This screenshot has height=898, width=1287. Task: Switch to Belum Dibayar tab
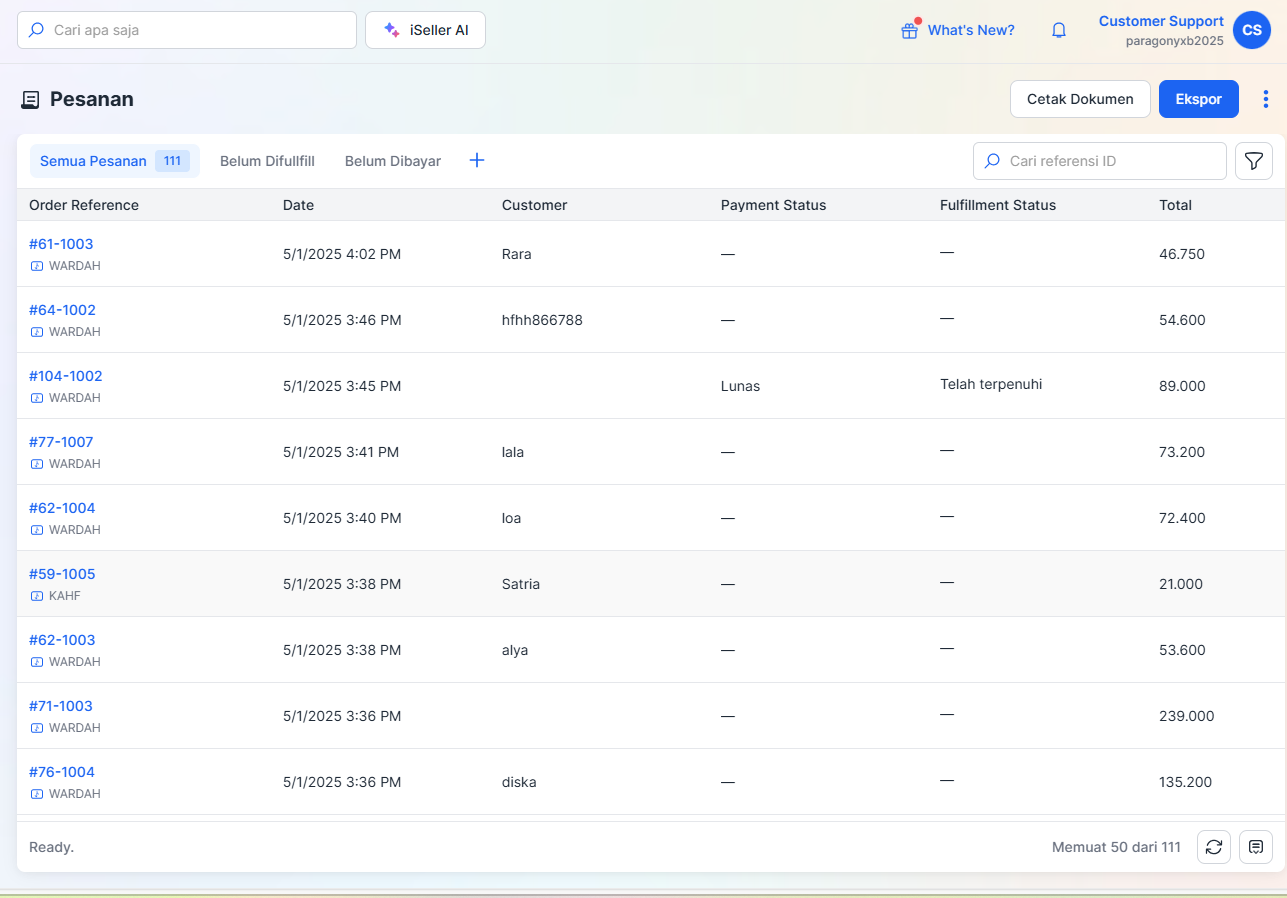point(393,161)
